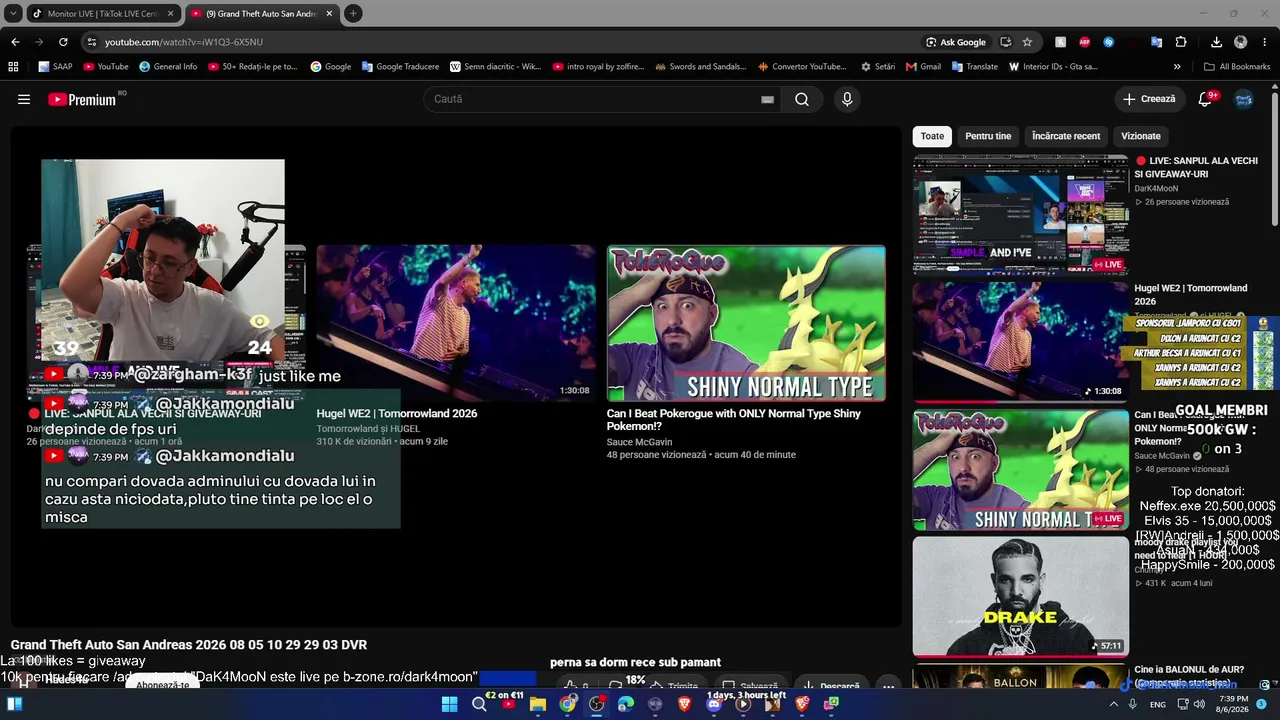Bookmark this page with the star icon
The width and height of the screenshot is (1280, 720).
[x=1027, y=42]
